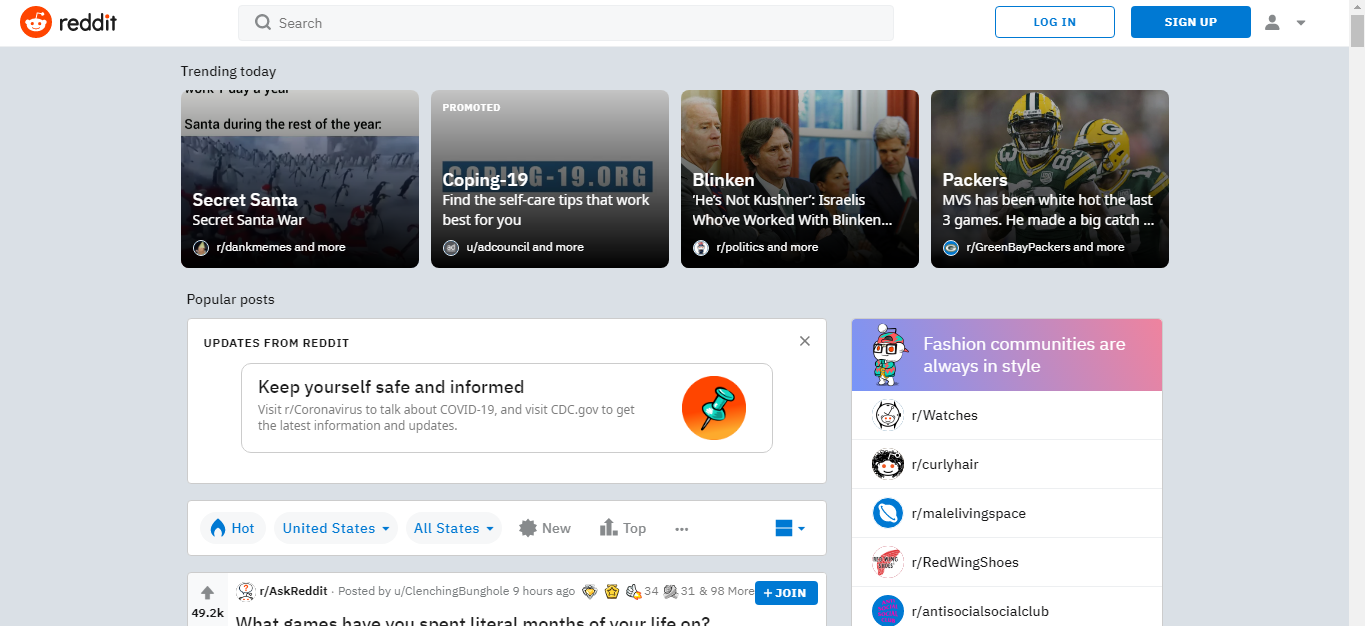
Task: Open the user account silhouette icon
Action: [x=1272, y=22]
